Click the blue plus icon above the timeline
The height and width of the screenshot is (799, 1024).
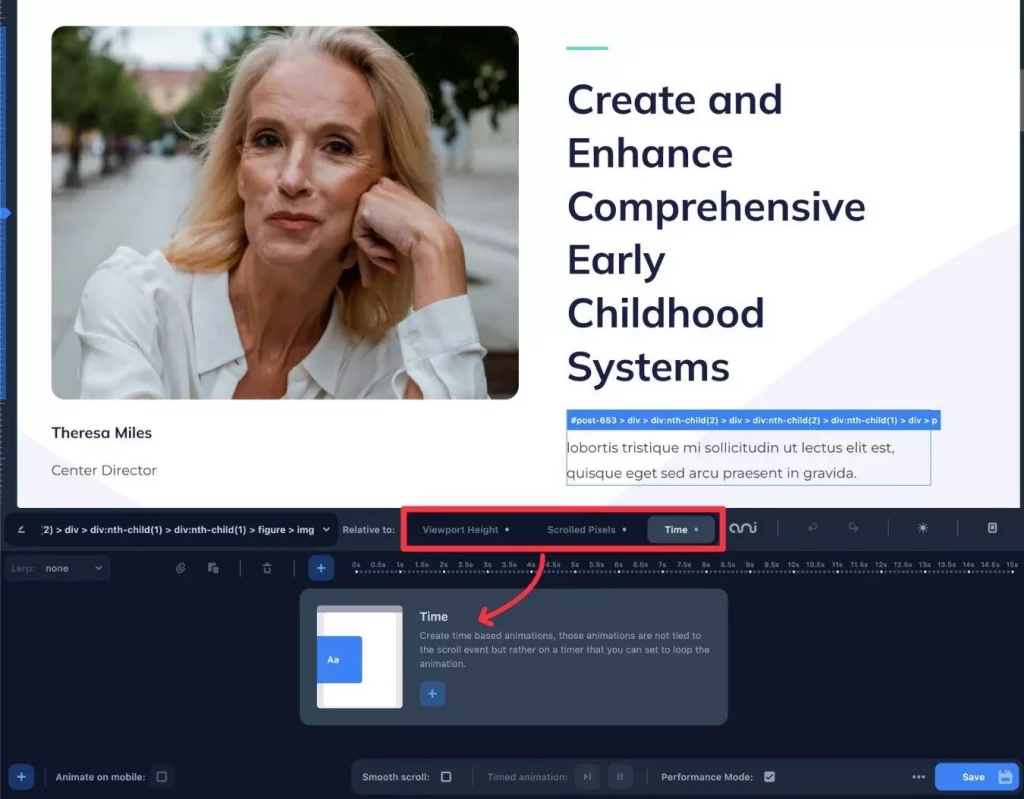point(320,568)
